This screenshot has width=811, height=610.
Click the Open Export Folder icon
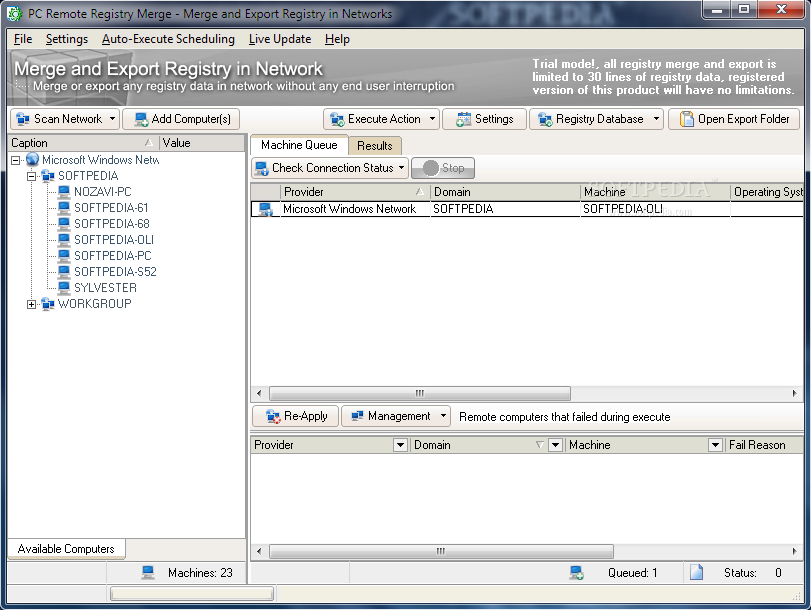click(x=686, y=119)
